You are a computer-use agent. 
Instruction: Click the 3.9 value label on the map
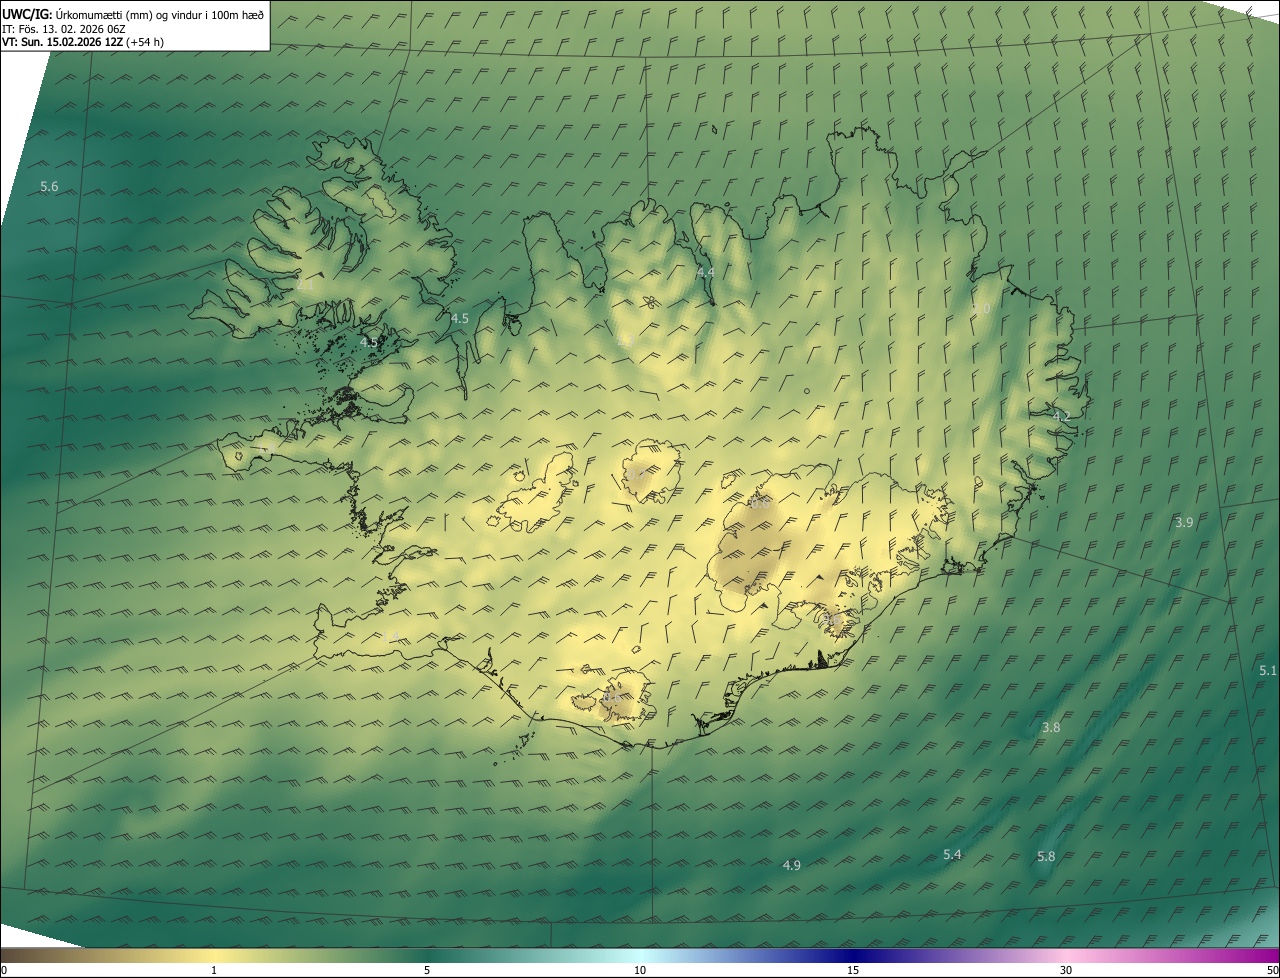click(x=1184, y=522)
